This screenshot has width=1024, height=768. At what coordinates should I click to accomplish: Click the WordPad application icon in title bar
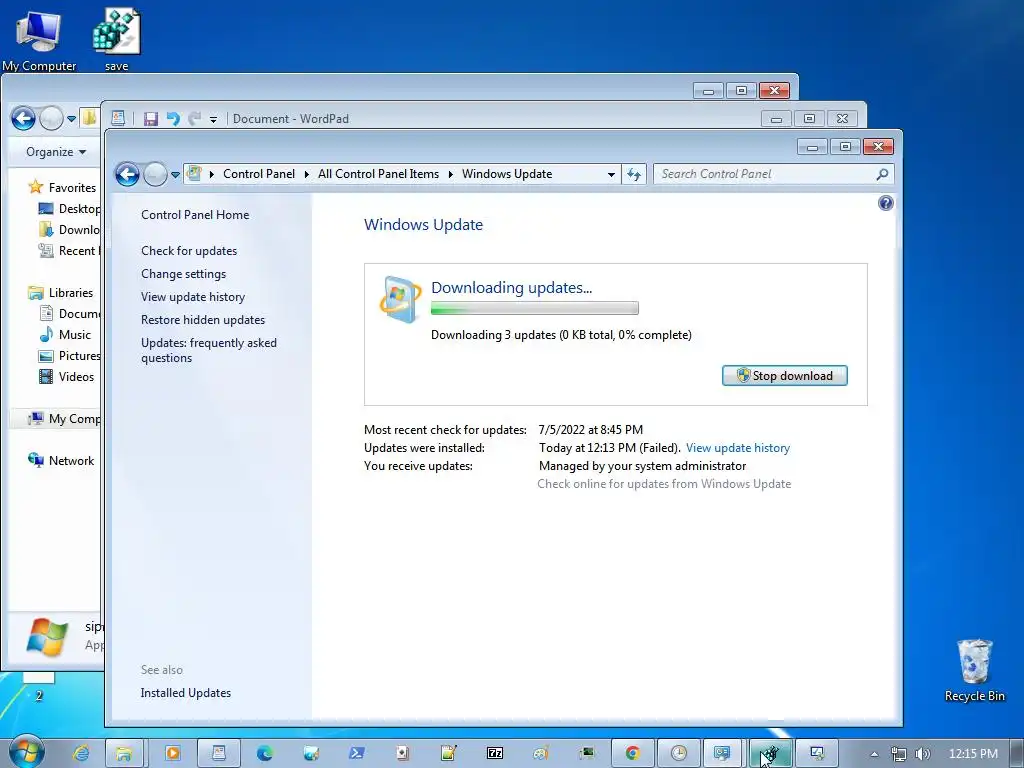click(x=118, y=118)
